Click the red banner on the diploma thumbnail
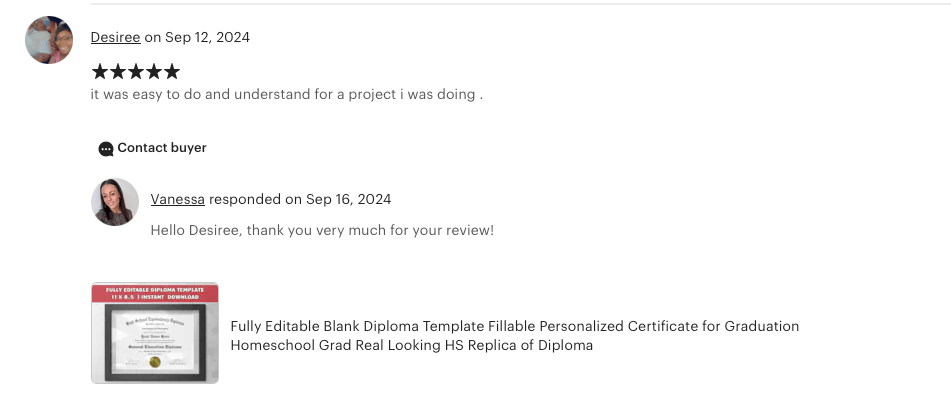 (x=155, y=294)
